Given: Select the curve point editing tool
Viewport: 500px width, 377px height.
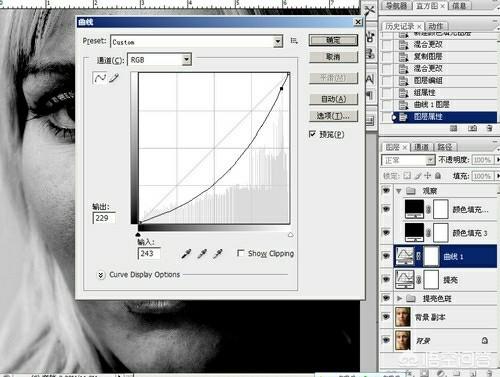Looking at the screenshot, I should (x=100, y=78).
